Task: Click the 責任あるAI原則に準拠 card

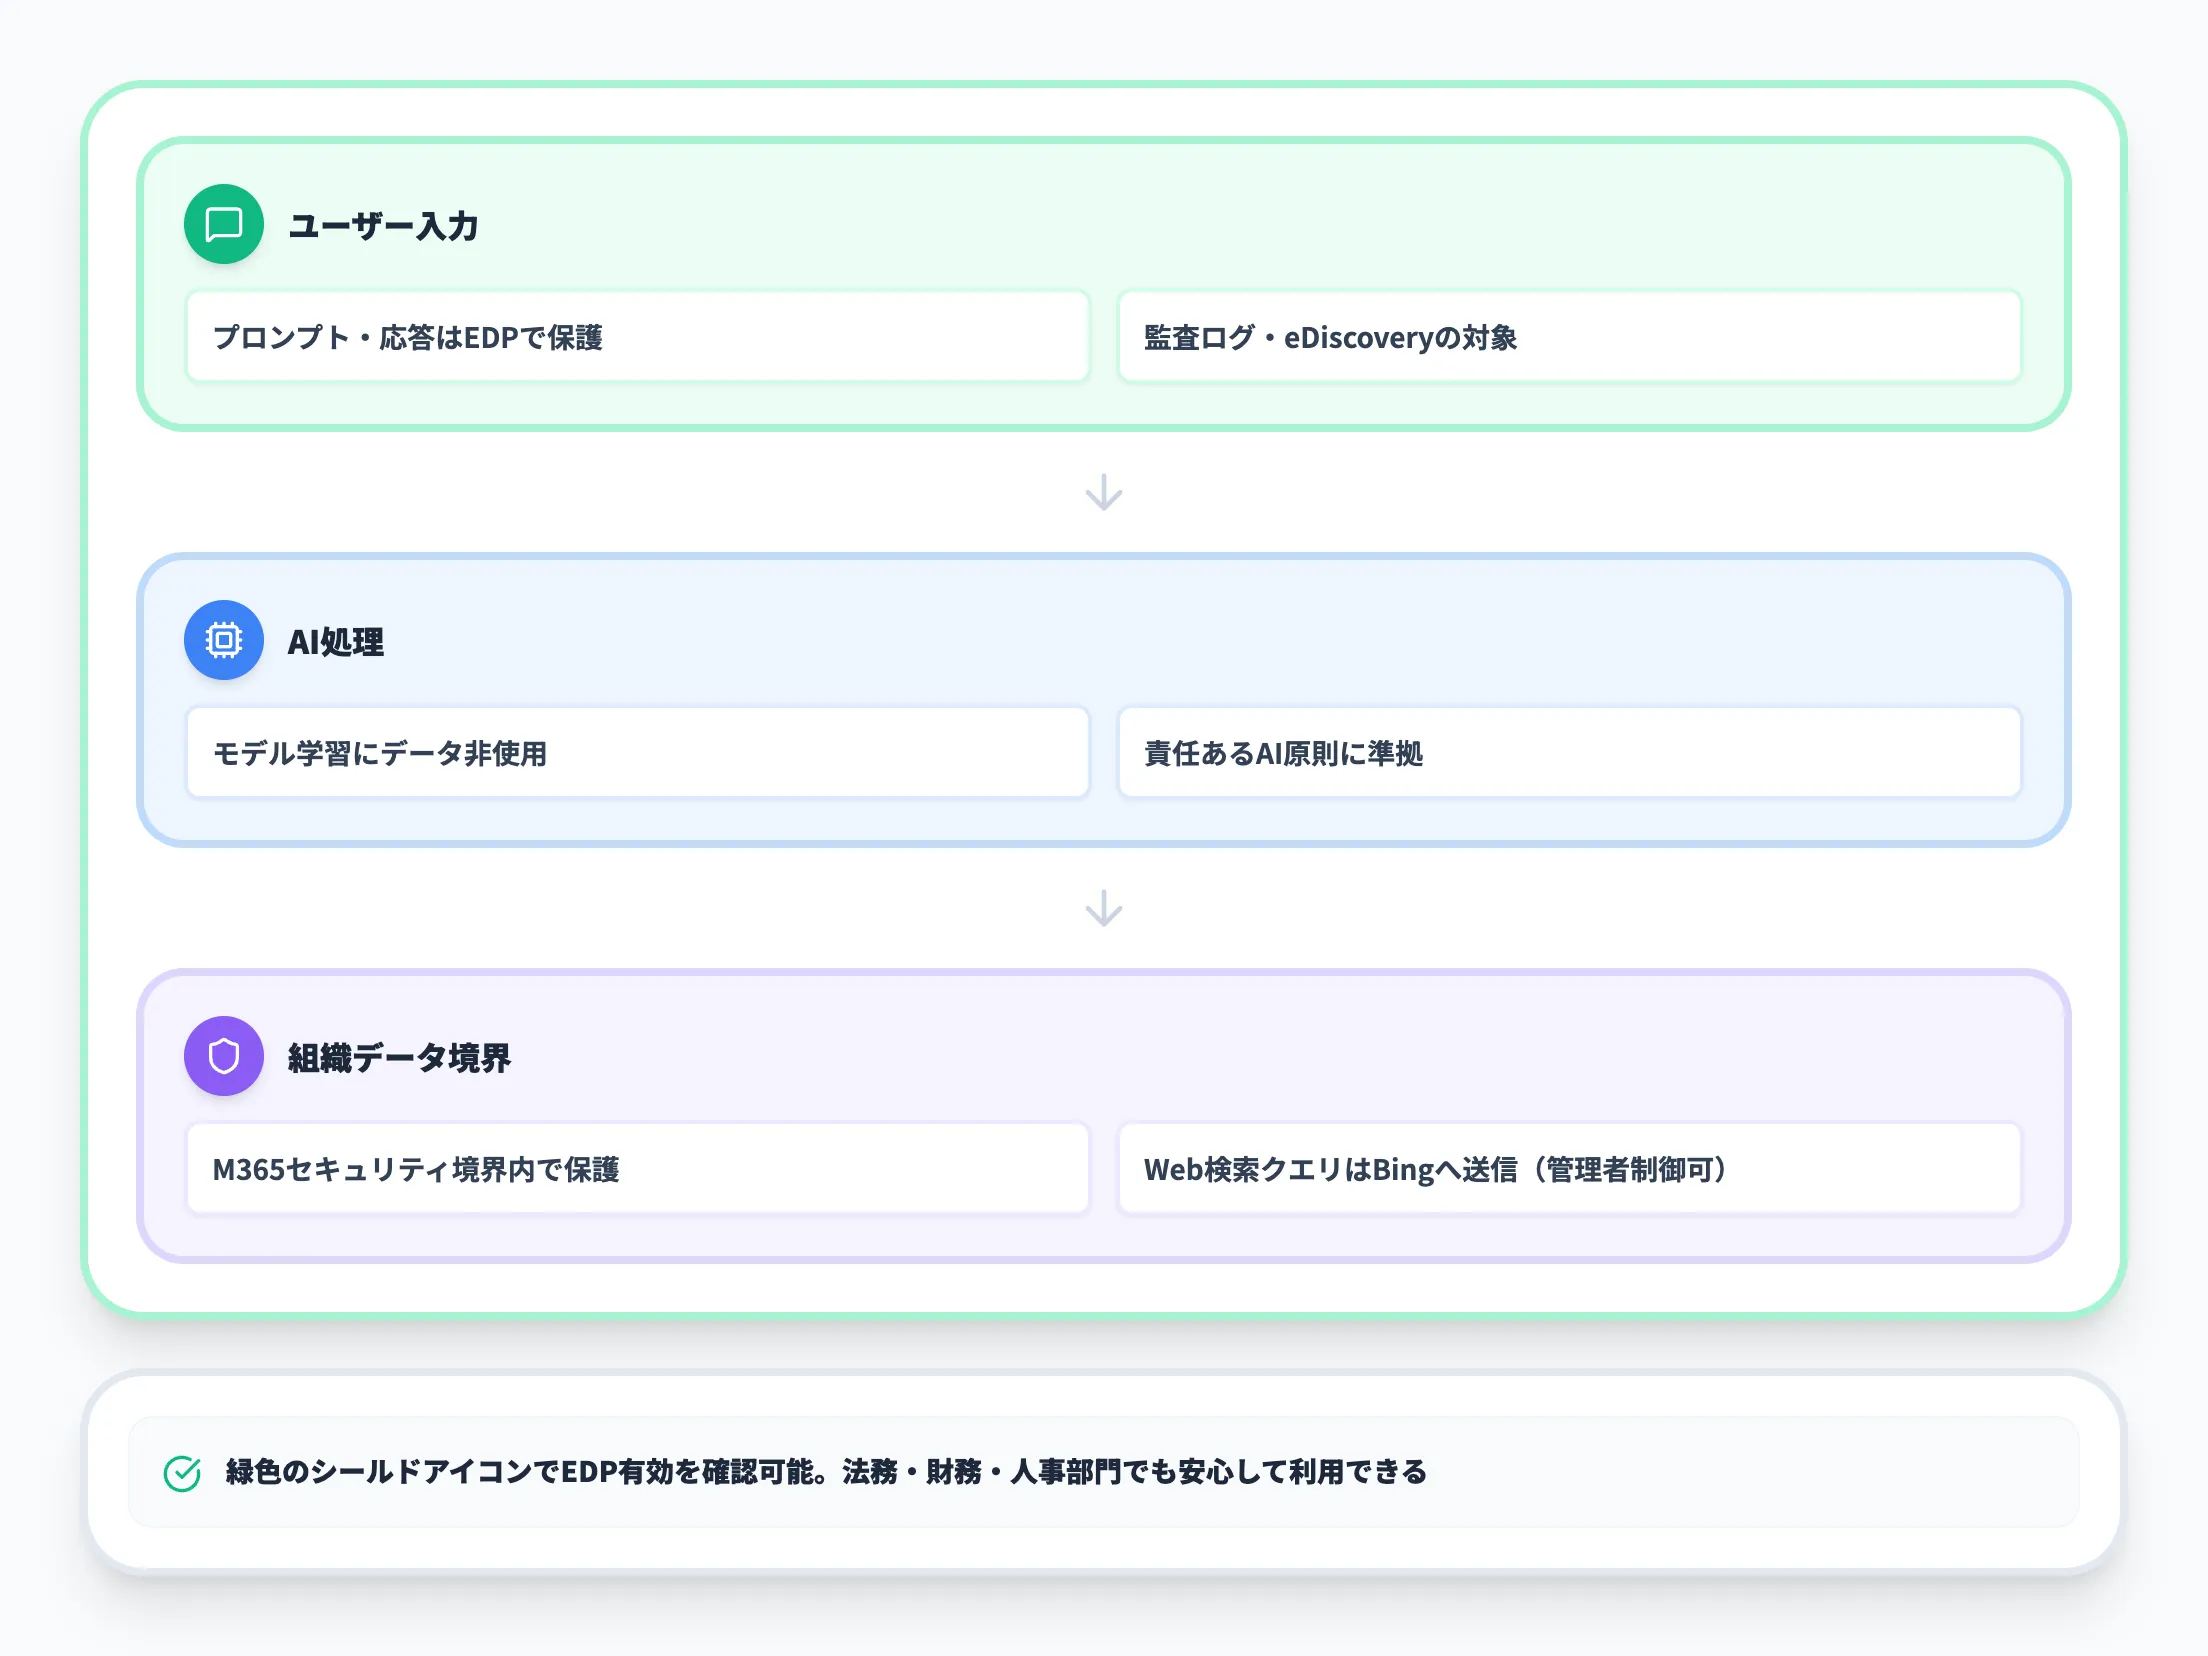Action: tap(1568, 753)
